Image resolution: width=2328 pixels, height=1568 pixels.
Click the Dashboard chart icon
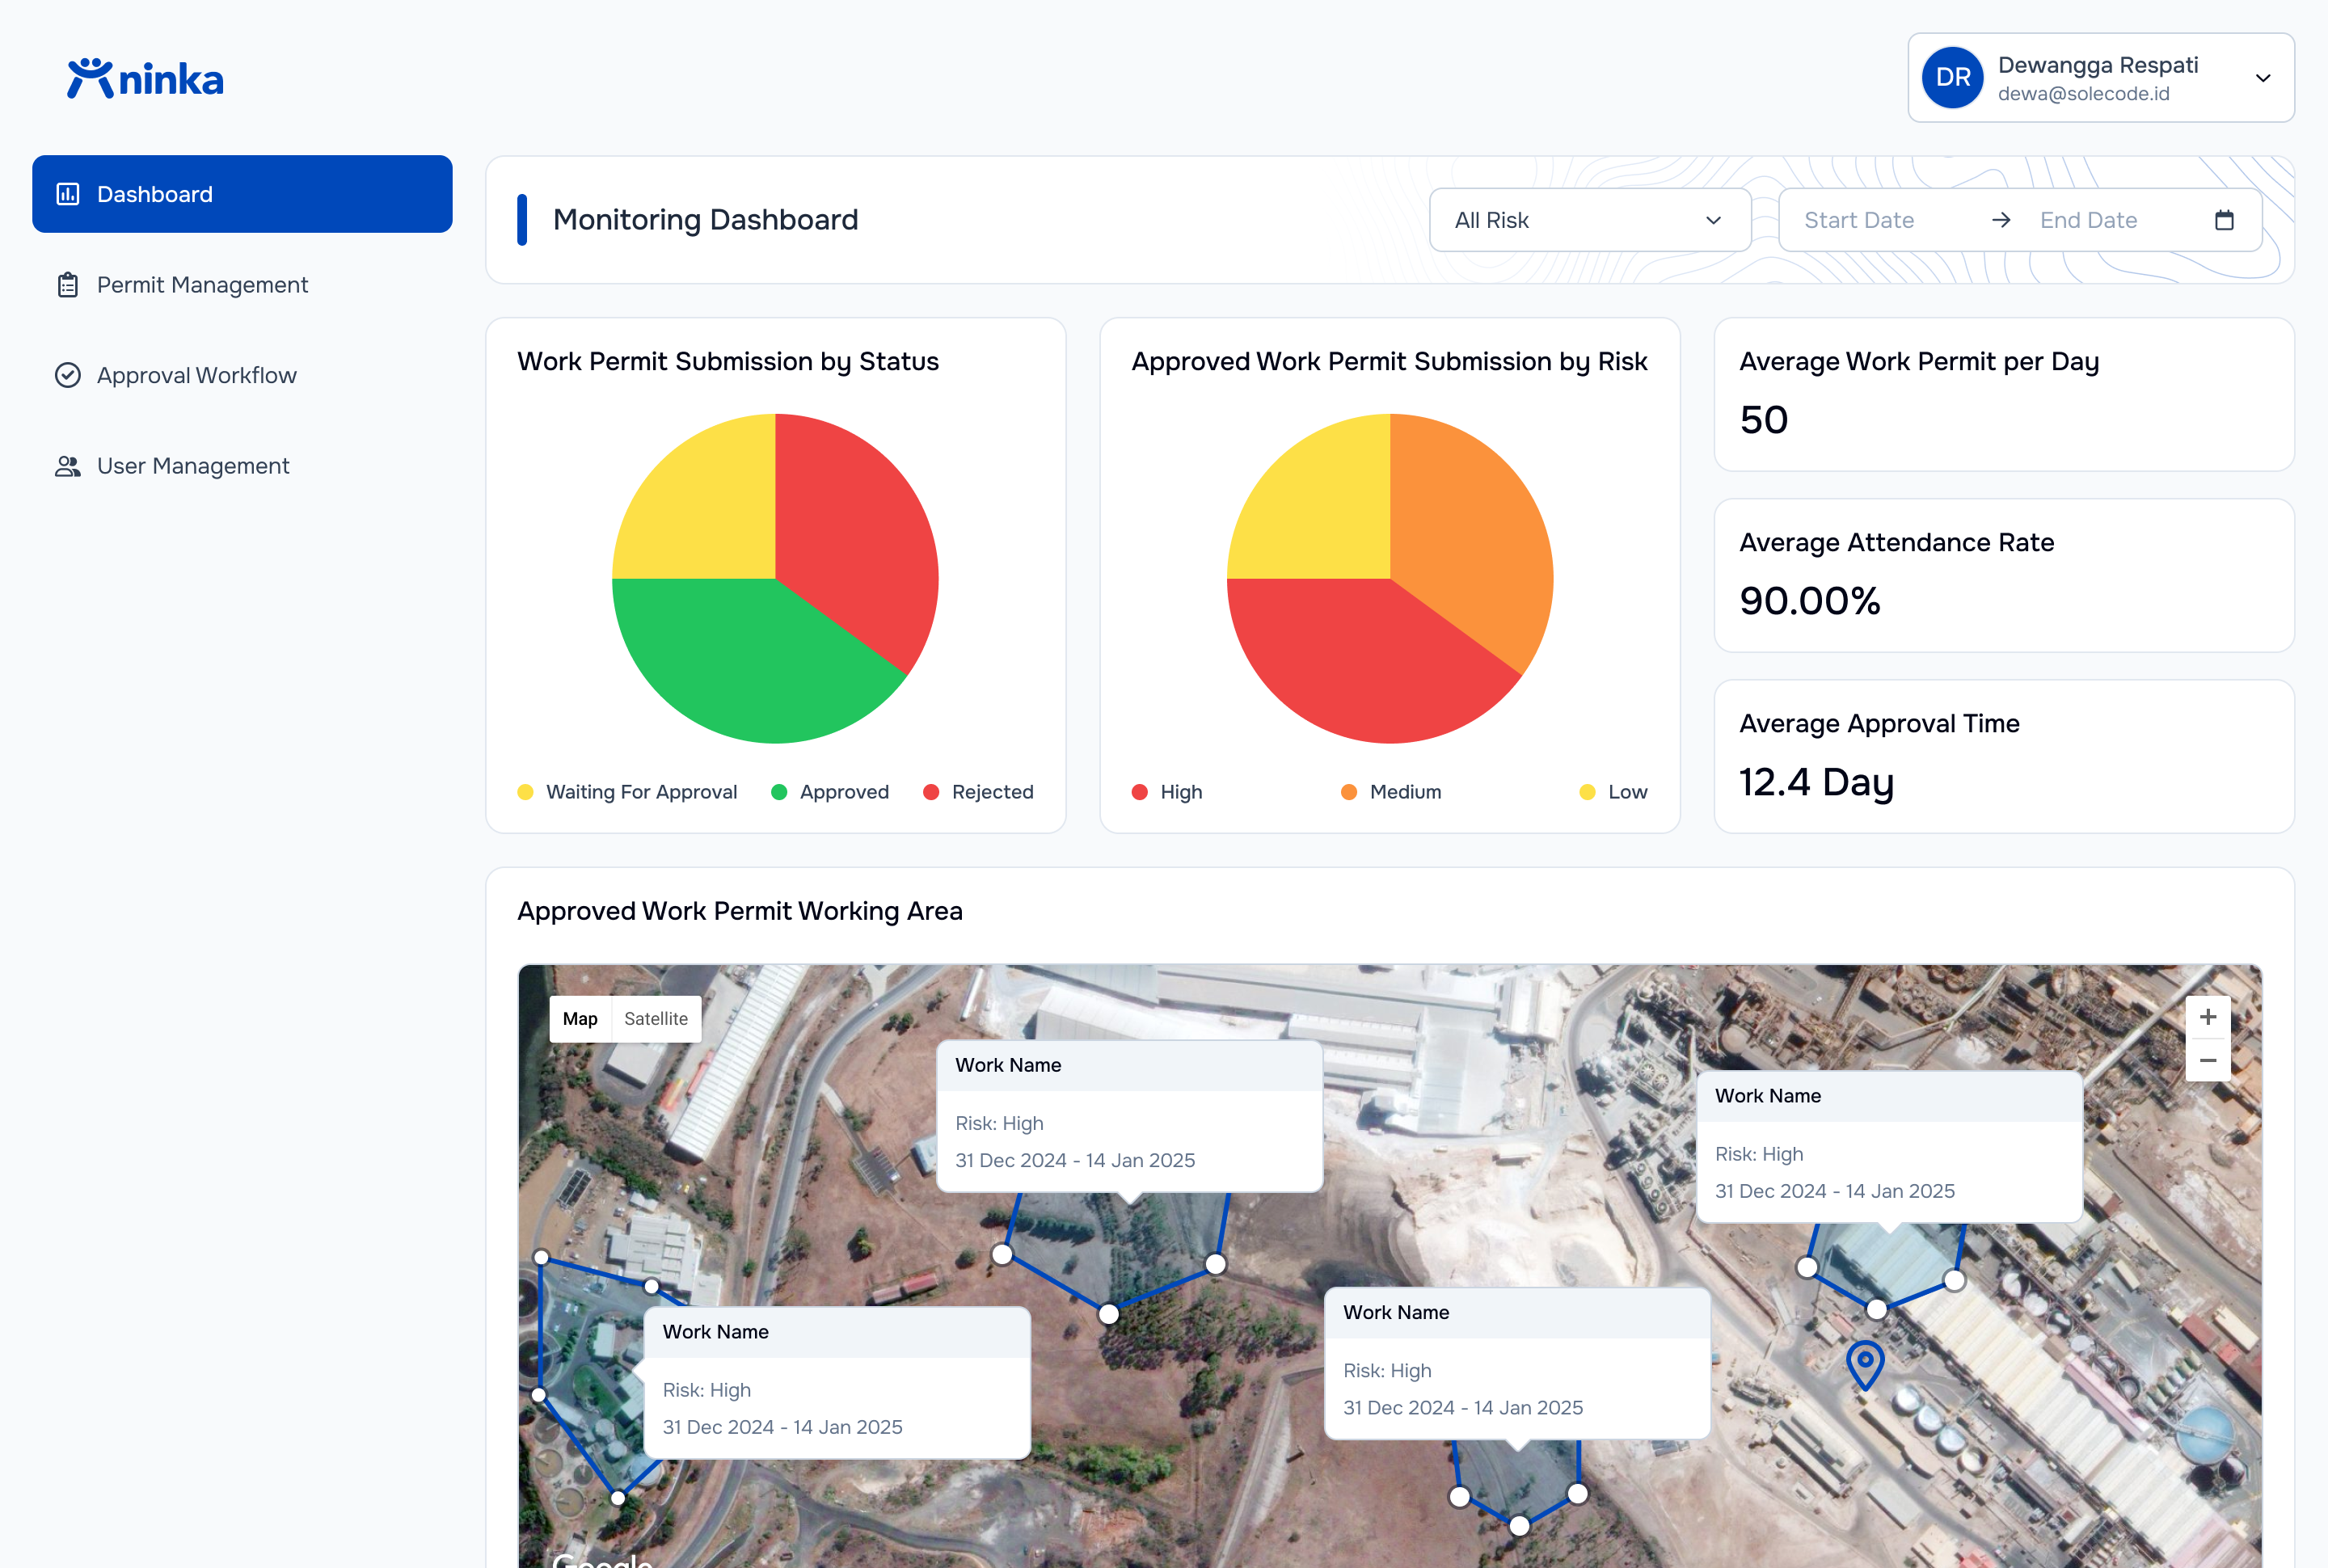(x=68, y=194)
